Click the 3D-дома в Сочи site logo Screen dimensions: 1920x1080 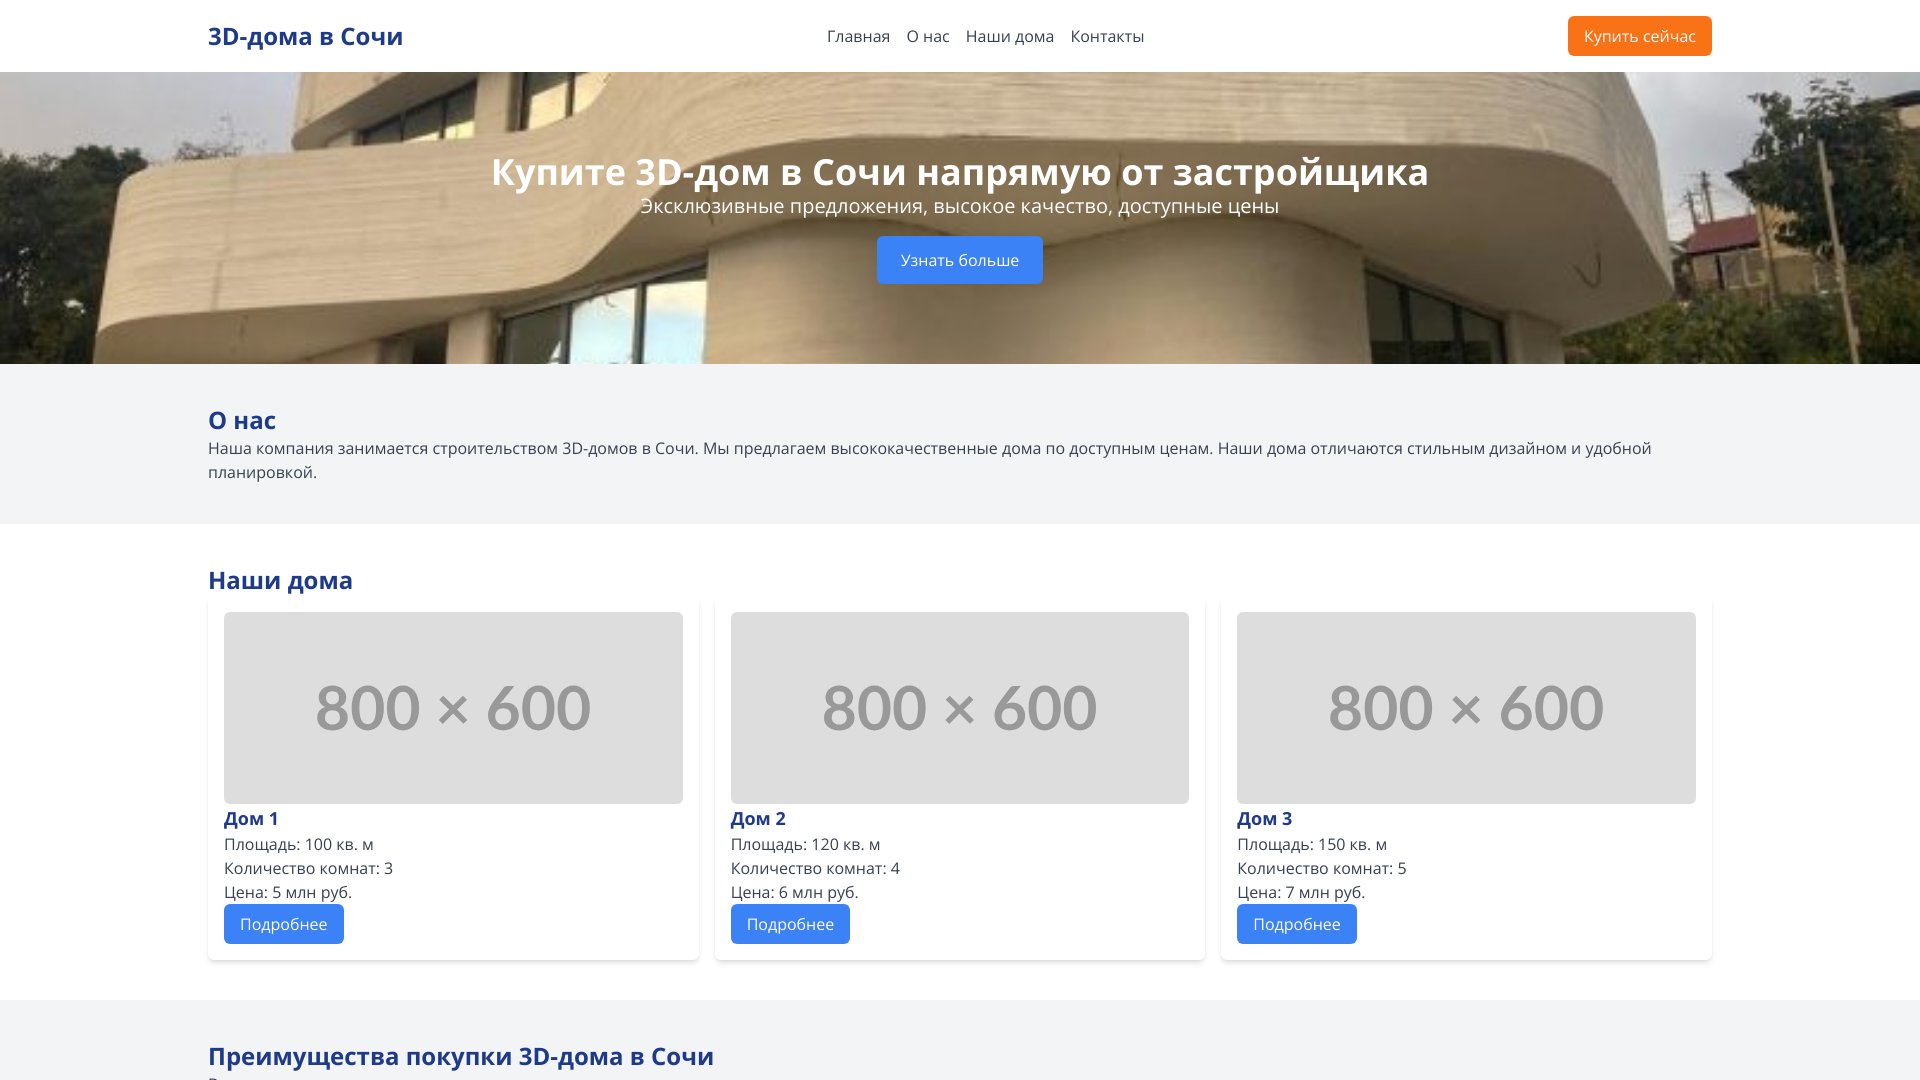click(305, 37)
